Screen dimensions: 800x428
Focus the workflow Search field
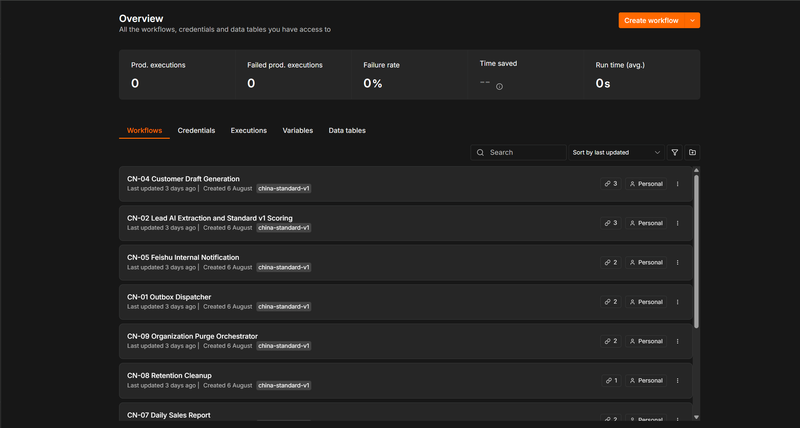[x=518, y=153]
